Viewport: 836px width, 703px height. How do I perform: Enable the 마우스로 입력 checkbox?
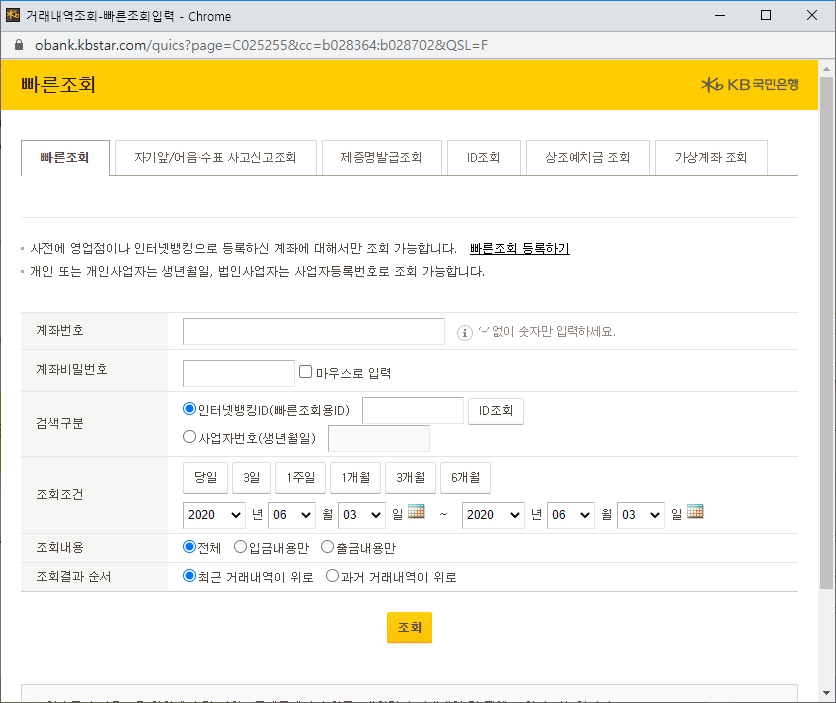point(304,370)
